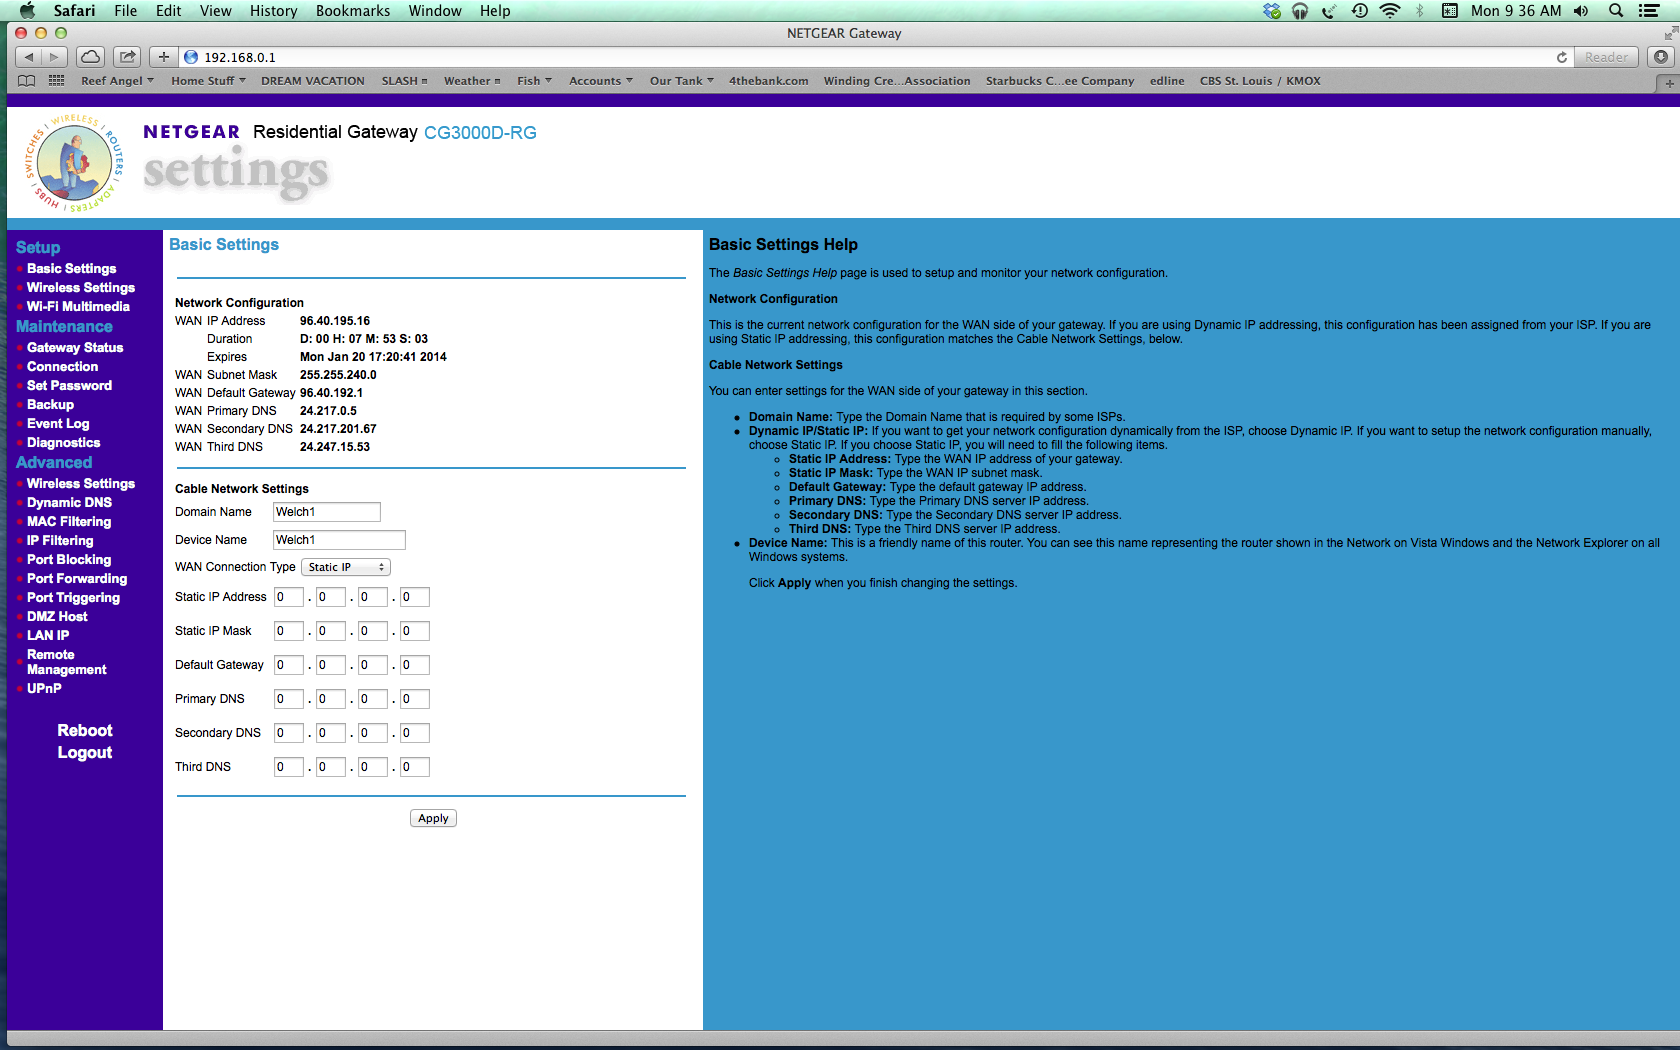Expand the Reef Angel bookmarks folder
1680x1050 pixels.
pos(117,81)
